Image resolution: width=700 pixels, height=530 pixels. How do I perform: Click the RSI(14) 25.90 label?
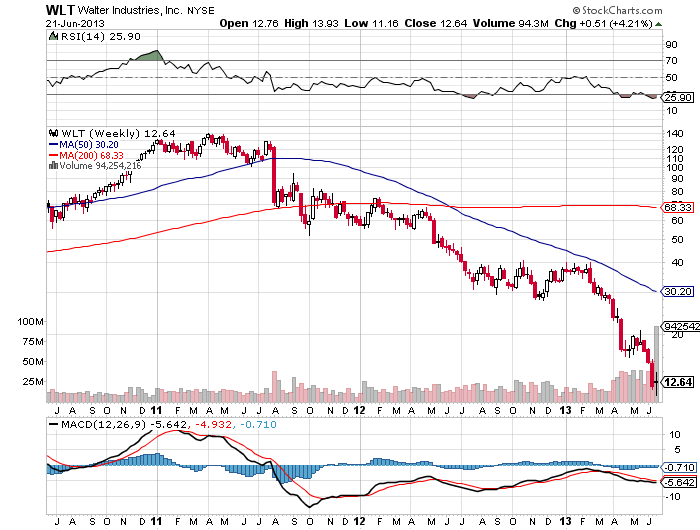(x=101, y=37)
